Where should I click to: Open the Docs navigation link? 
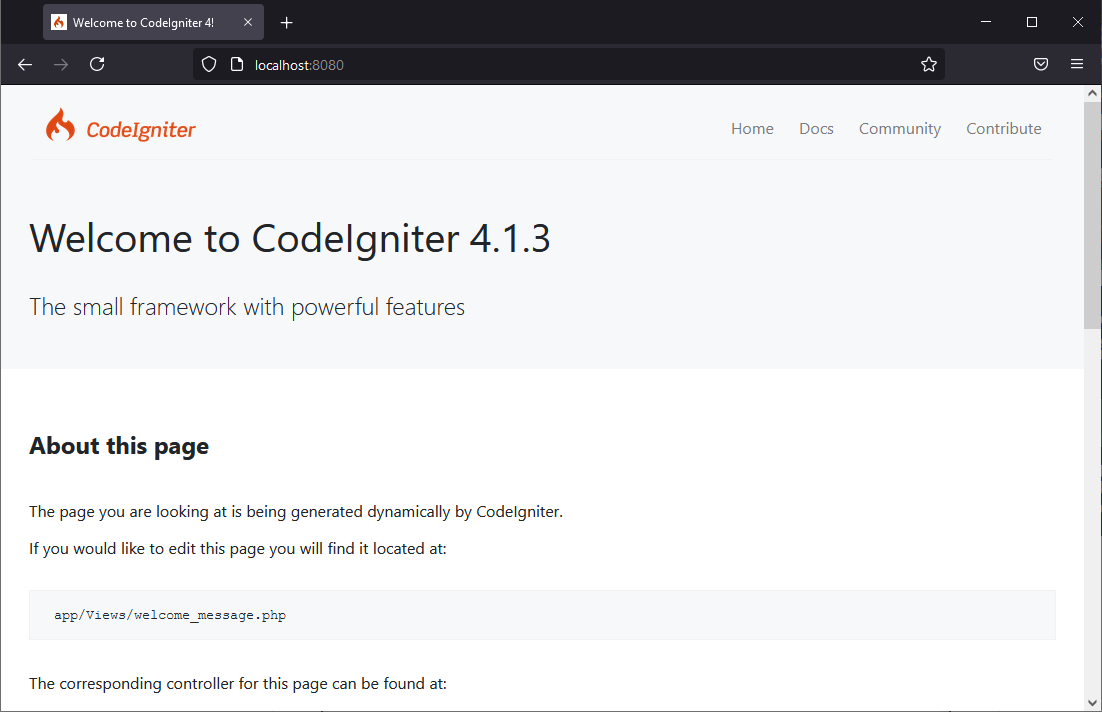point(816,129)
